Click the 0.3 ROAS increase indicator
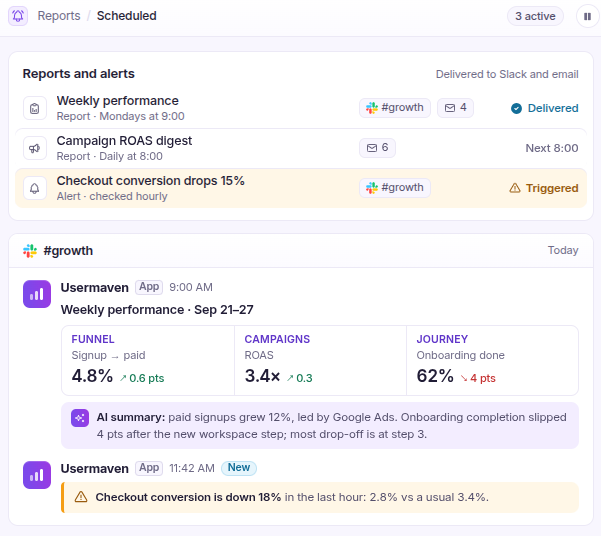Screen dimensions: 601x536 [x=299, y=378]
